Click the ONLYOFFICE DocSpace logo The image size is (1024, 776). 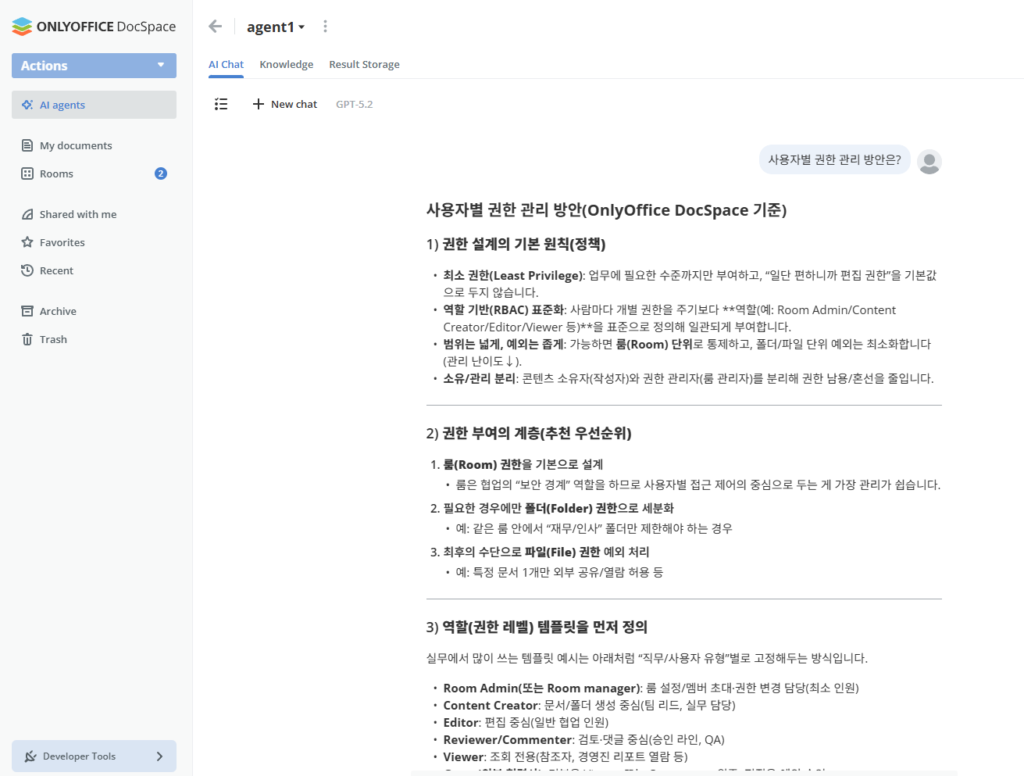(94, 26)
